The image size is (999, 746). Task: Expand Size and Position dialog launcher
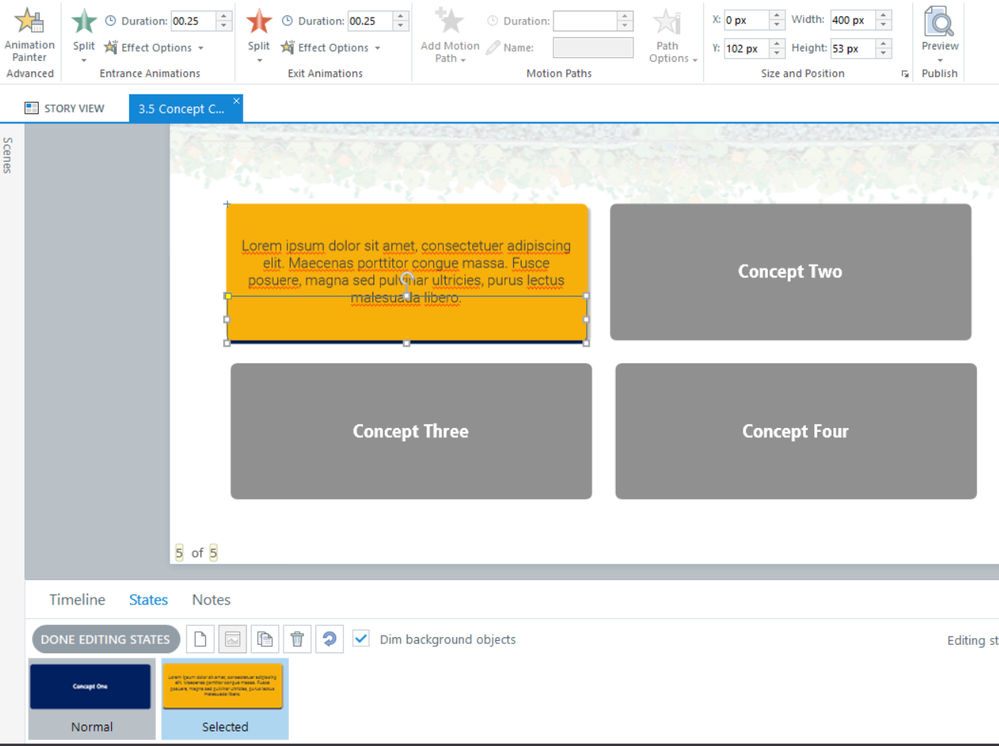point(905,74)
